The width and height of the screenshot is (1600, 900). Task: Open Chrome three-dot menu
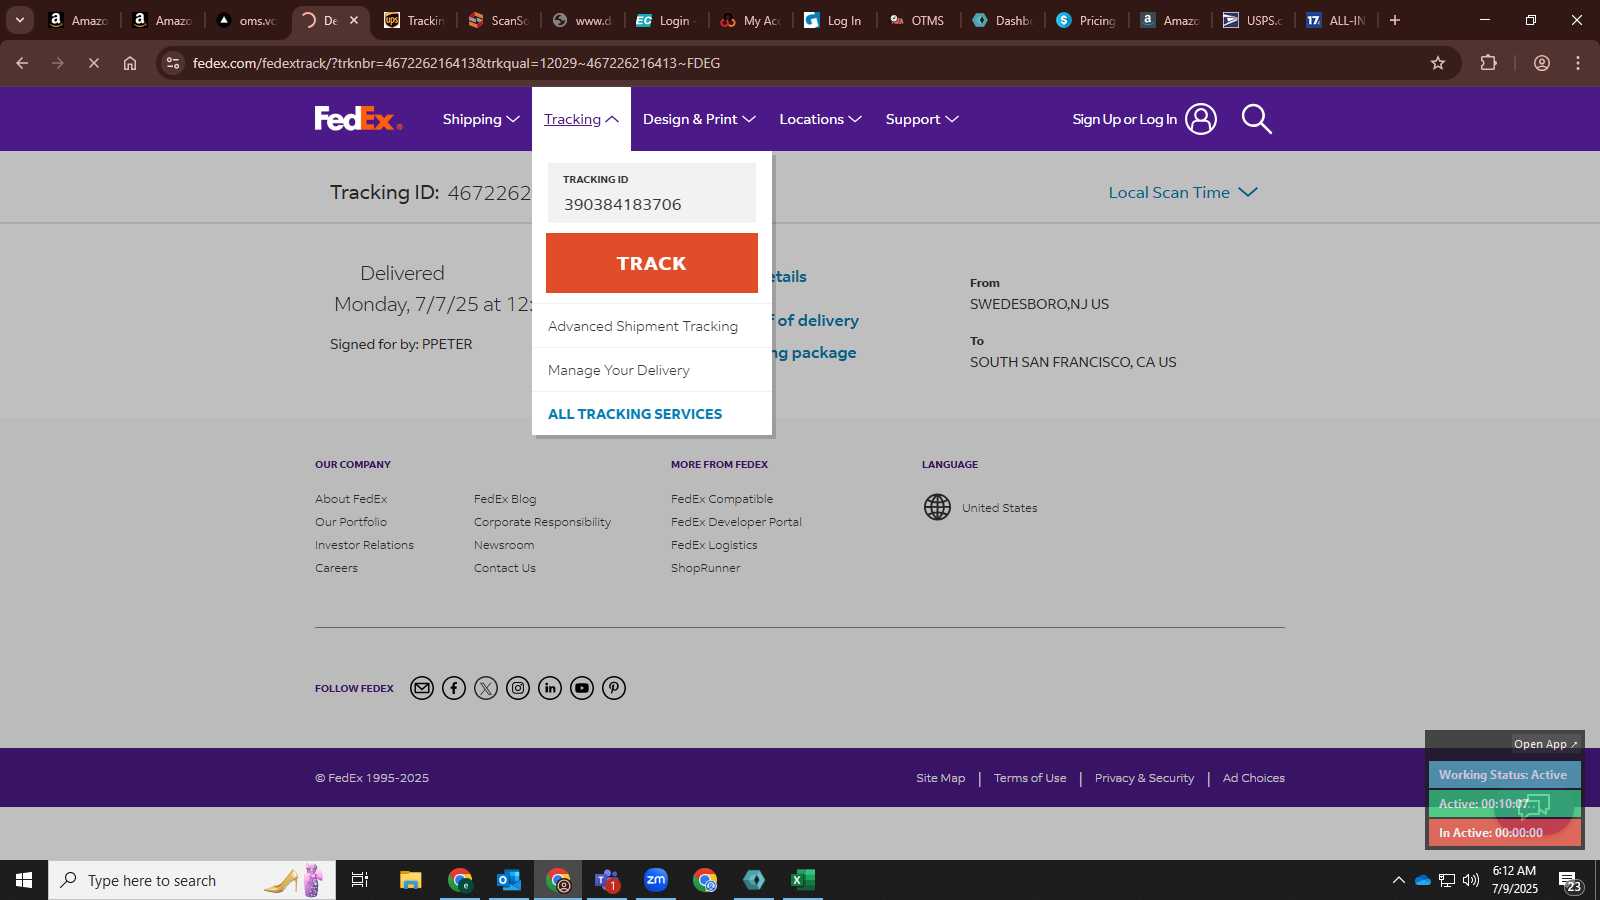[x=1578, y=63]
